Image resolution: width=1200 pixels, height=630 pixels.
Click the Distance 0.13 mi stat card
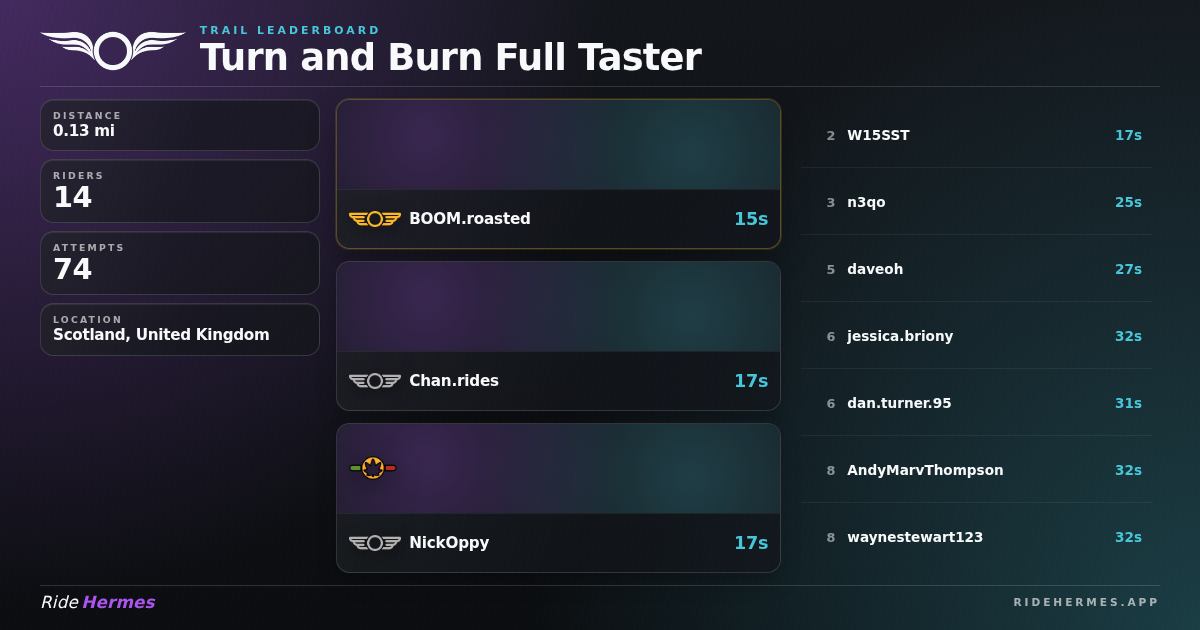(x=180, y=125)
